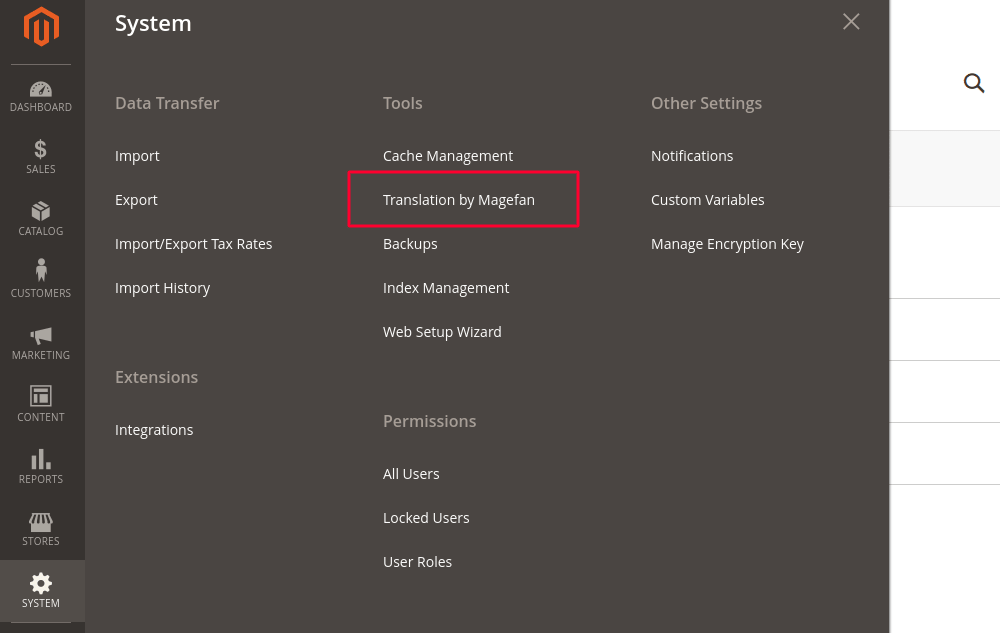Screen dimensions: 1000x633
Task: Open the Content layout icon
Action: tap(41, 397)
